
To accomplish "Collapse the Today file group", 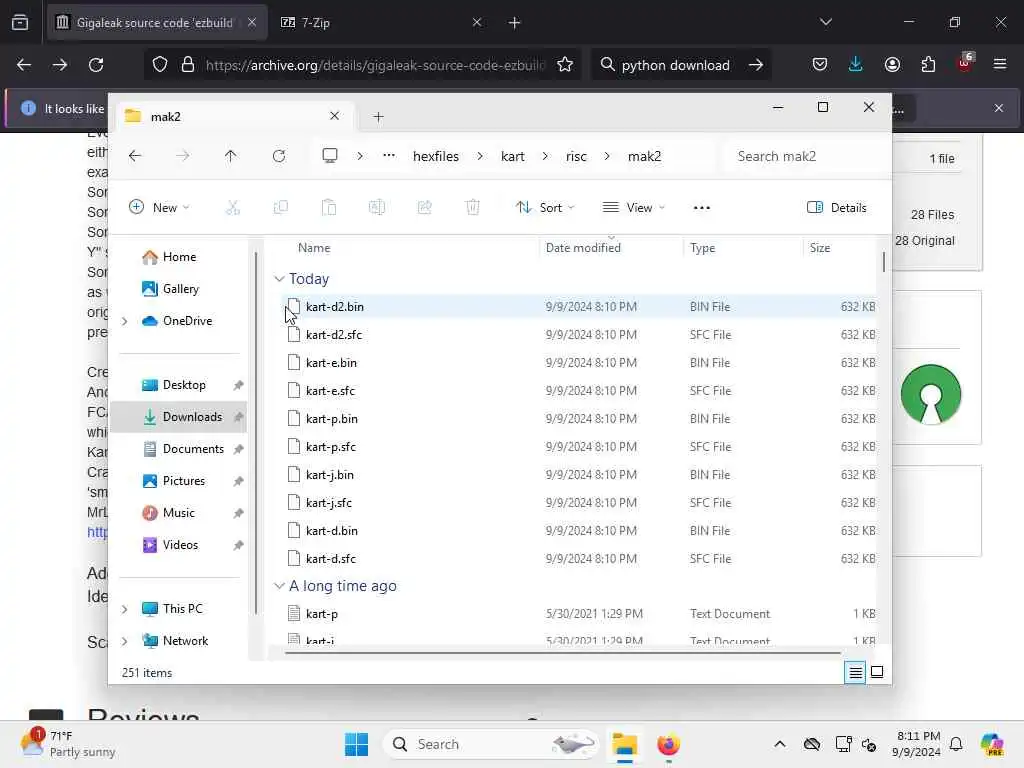I will tap(279, 279).
